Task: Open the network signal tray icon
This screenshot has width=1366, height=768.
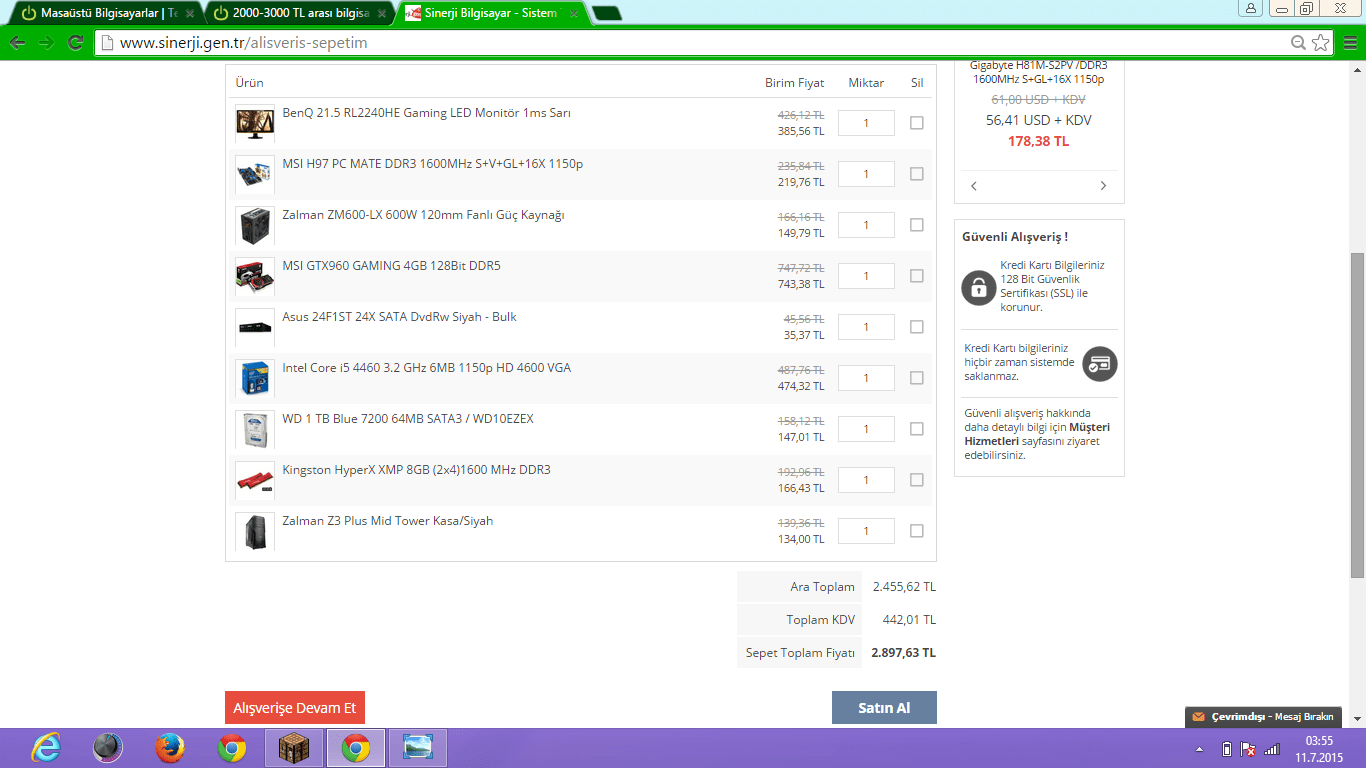Action: [x=1272, y=749]
